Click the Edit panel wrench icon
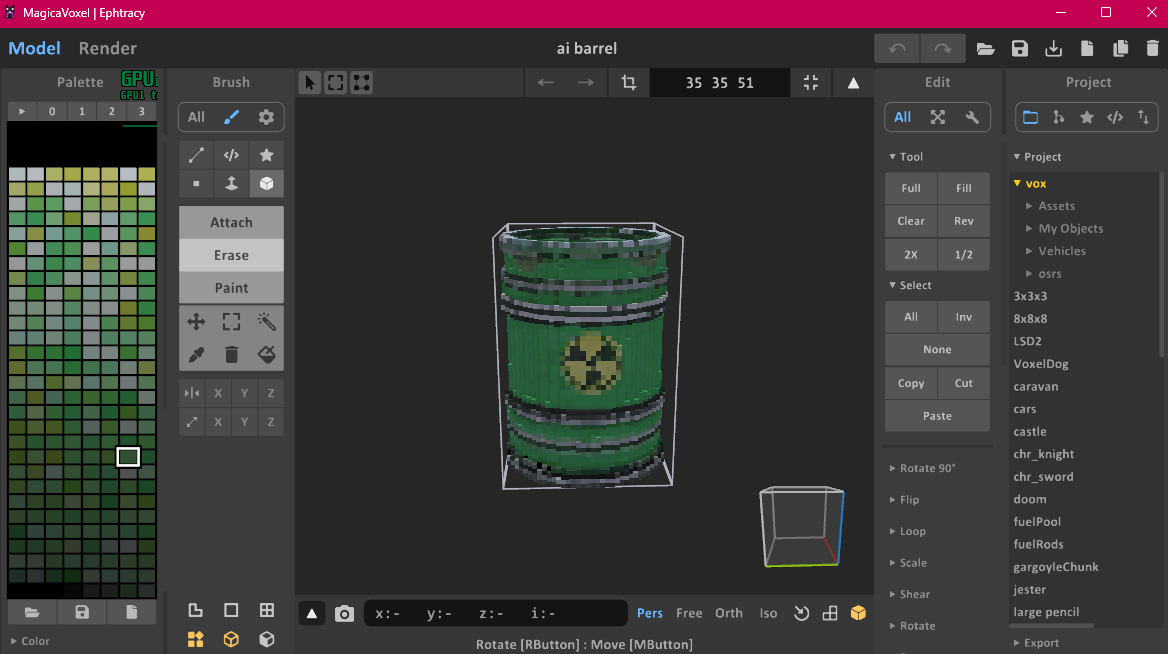The height and width of the screenshot is (654, 1168). 972,117
